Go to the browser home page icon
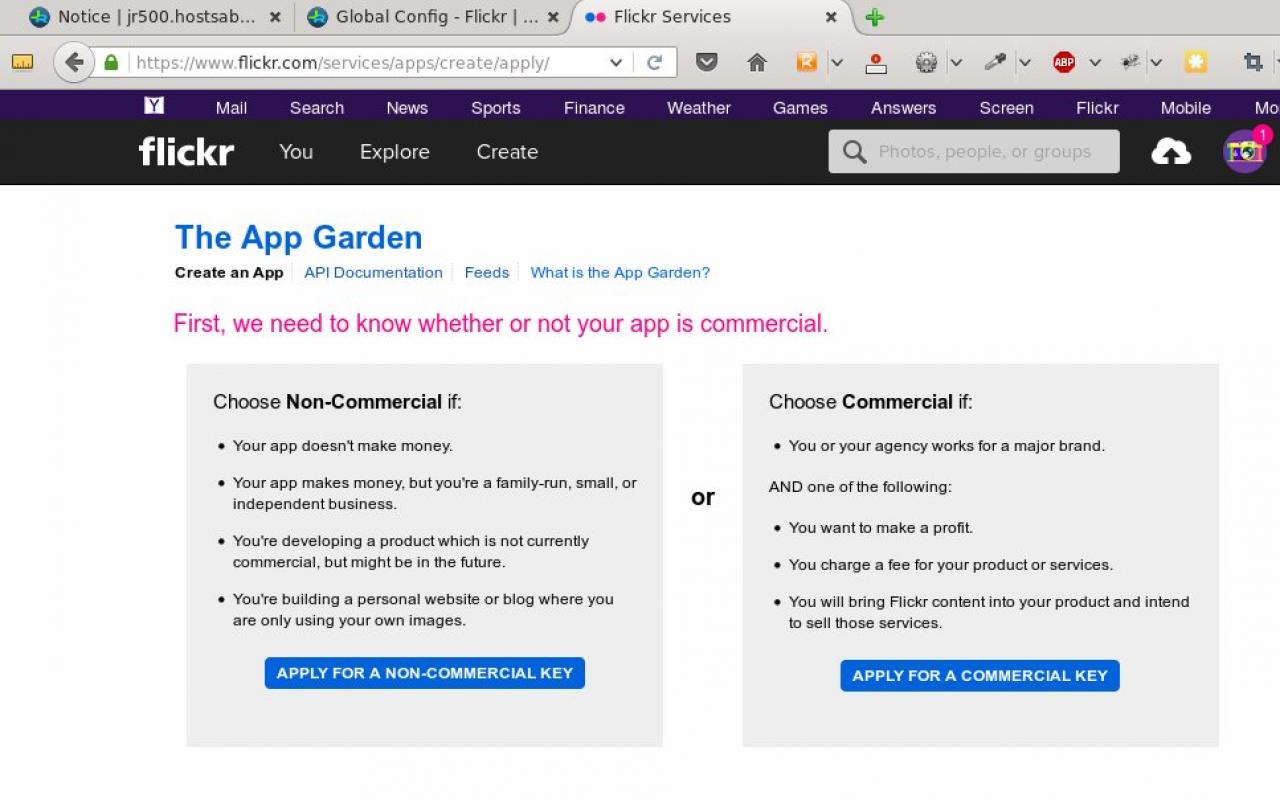 757,62
